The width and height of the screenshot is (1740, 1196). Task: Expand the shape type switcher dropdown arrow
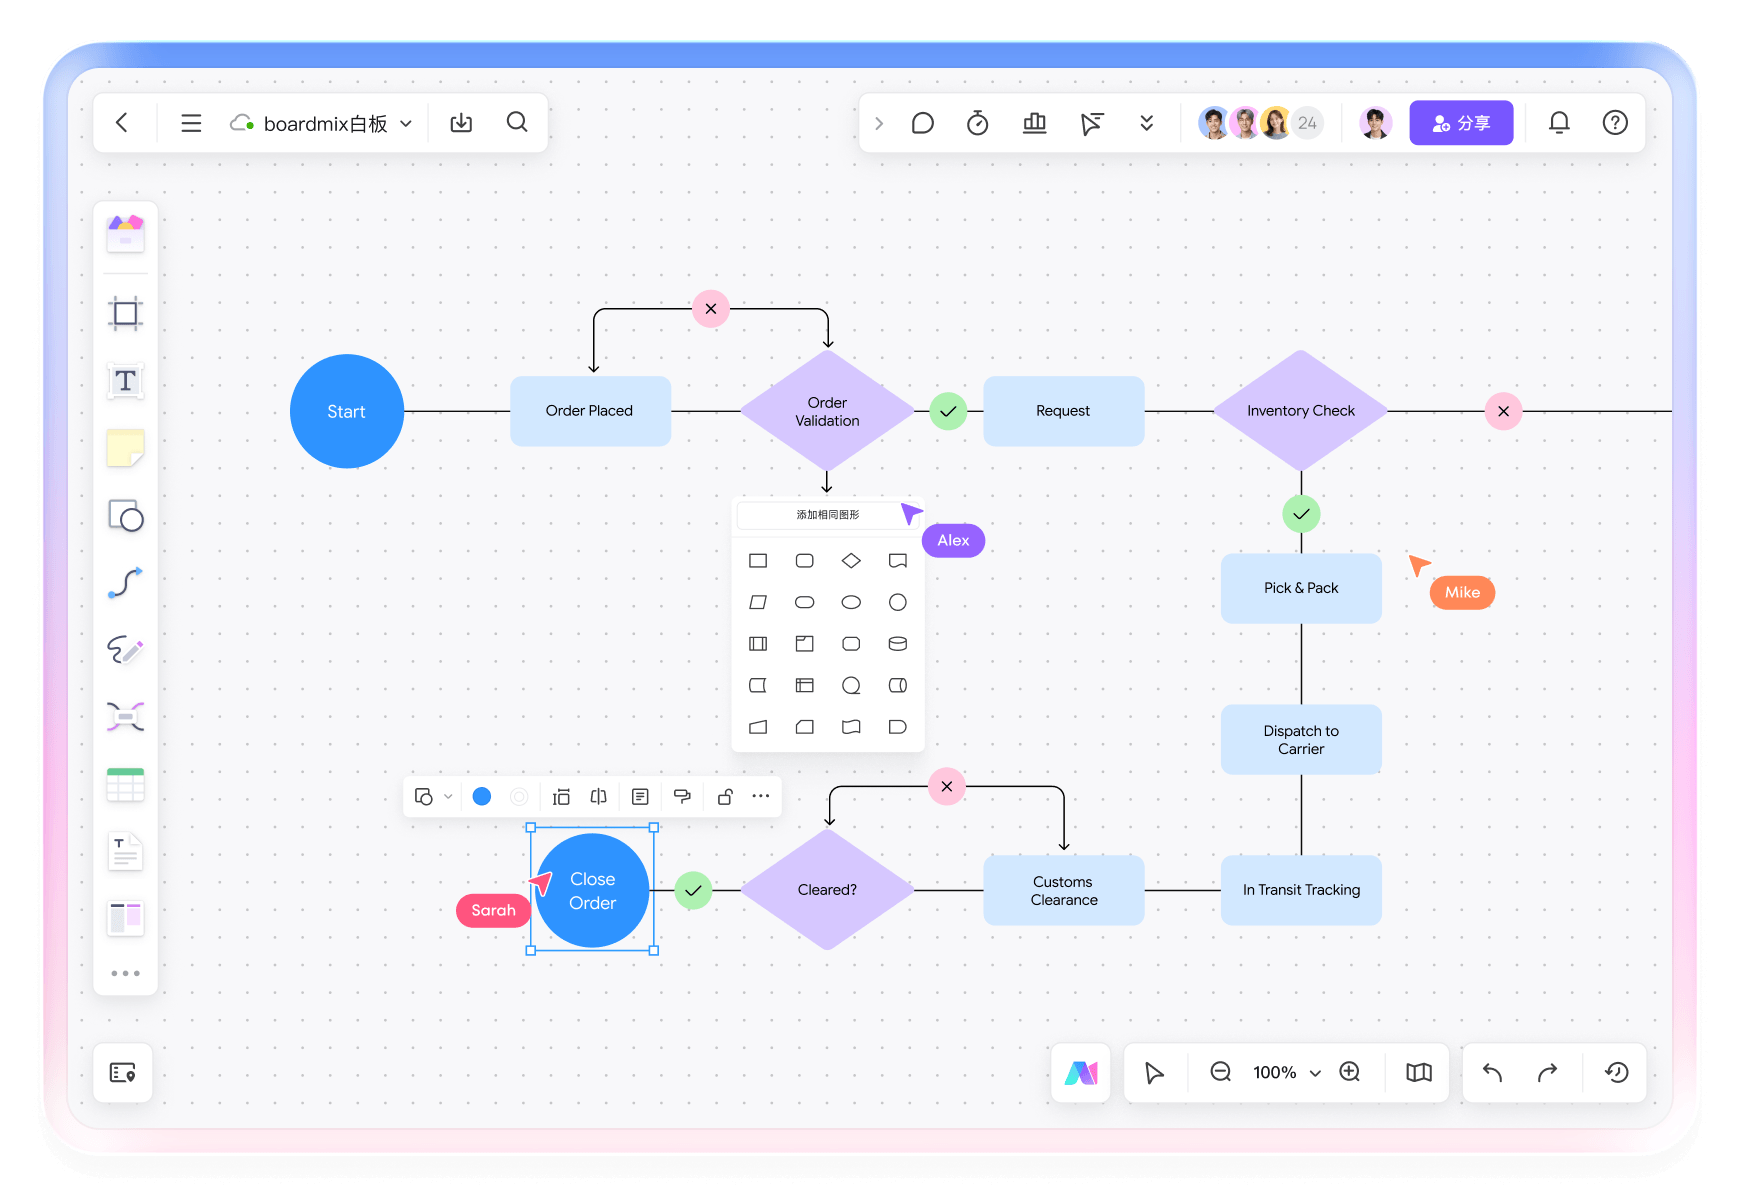[448, 797]
